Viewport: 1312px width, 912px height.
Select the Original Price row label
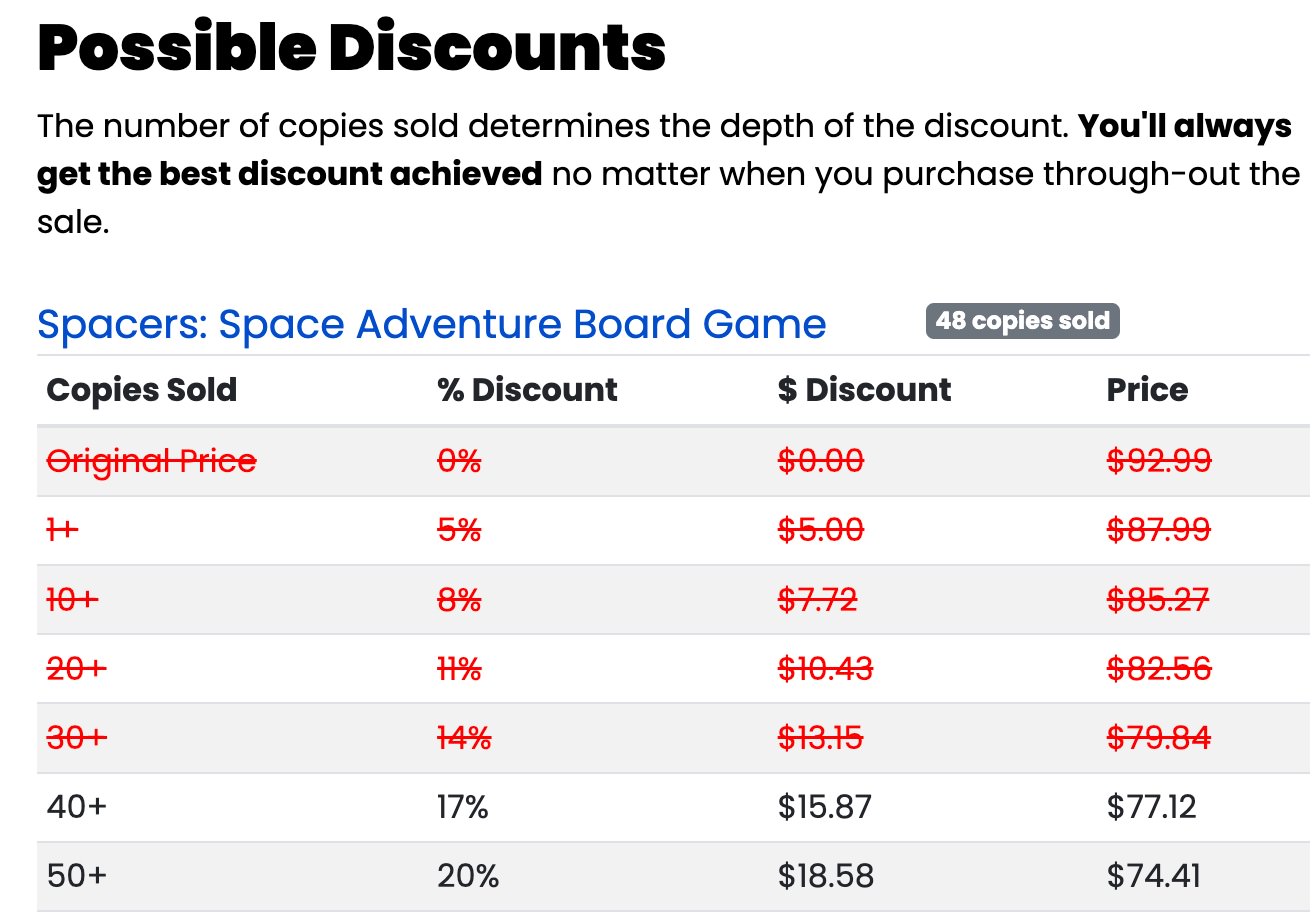click(x=151, y=461)
